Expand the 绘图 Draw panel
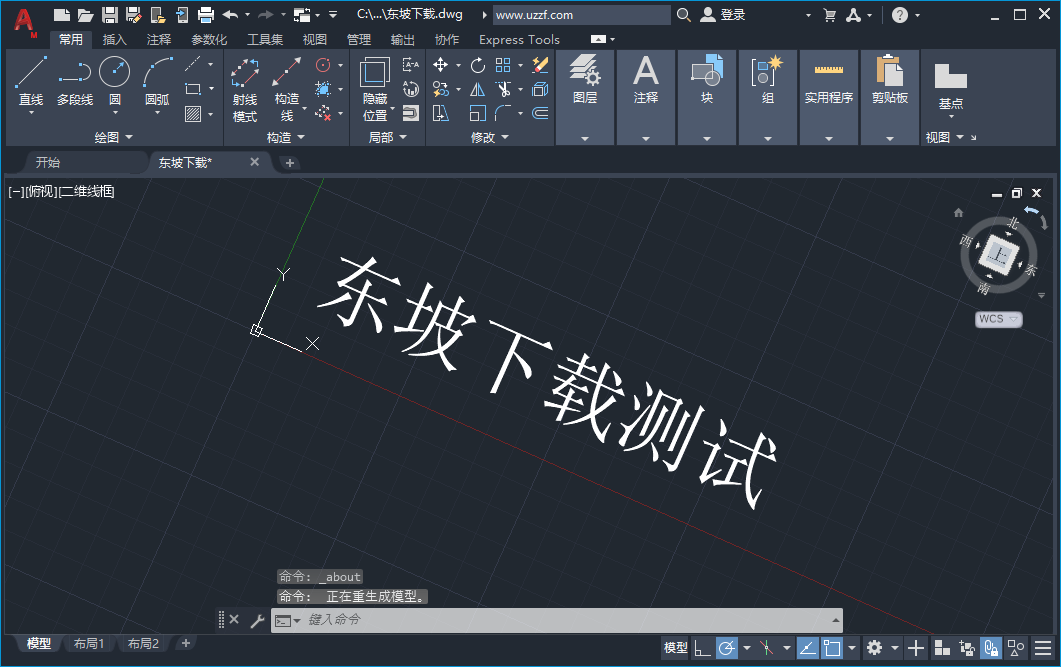Screen dimensions: 1061x667 [x=113, y=137]
